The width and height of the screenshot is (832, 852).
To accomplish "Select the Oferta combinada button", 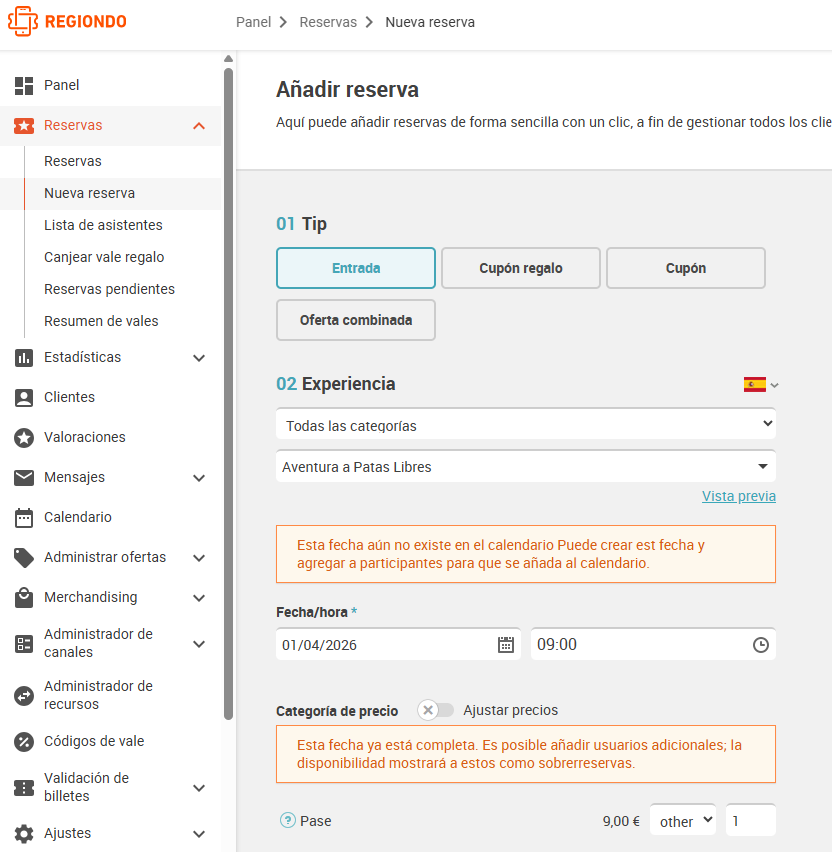I will [356, 320].
